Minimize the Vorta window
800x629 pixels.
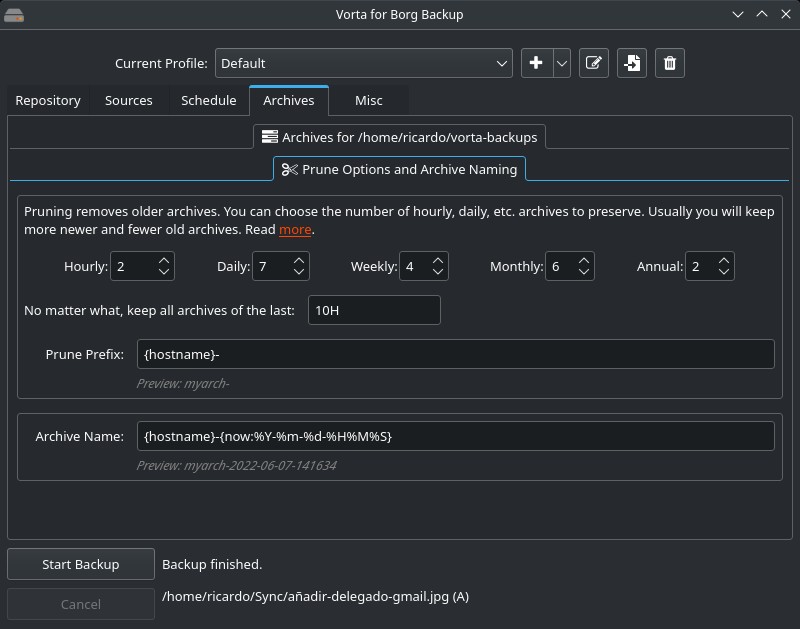click(738, 14)
